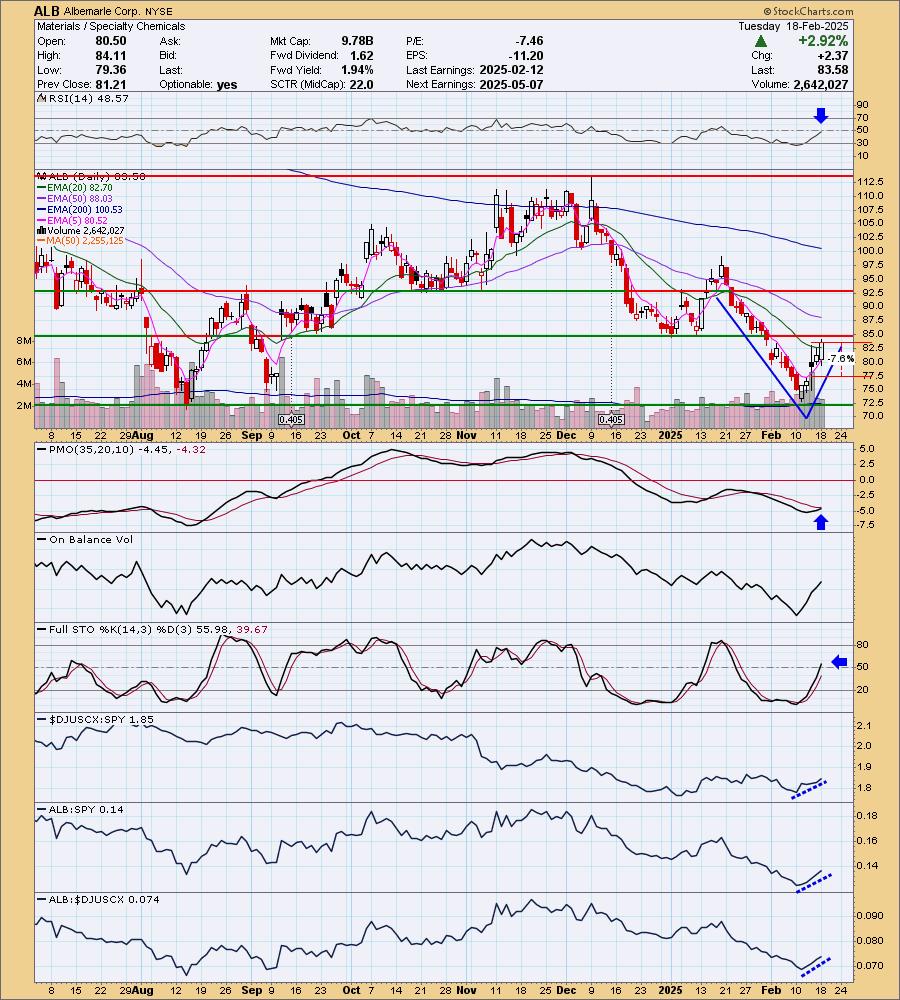Viewport: 900px width, 1000px height.
Task: Click the header Volume value 2,642,027
Action: pos(821,85)
